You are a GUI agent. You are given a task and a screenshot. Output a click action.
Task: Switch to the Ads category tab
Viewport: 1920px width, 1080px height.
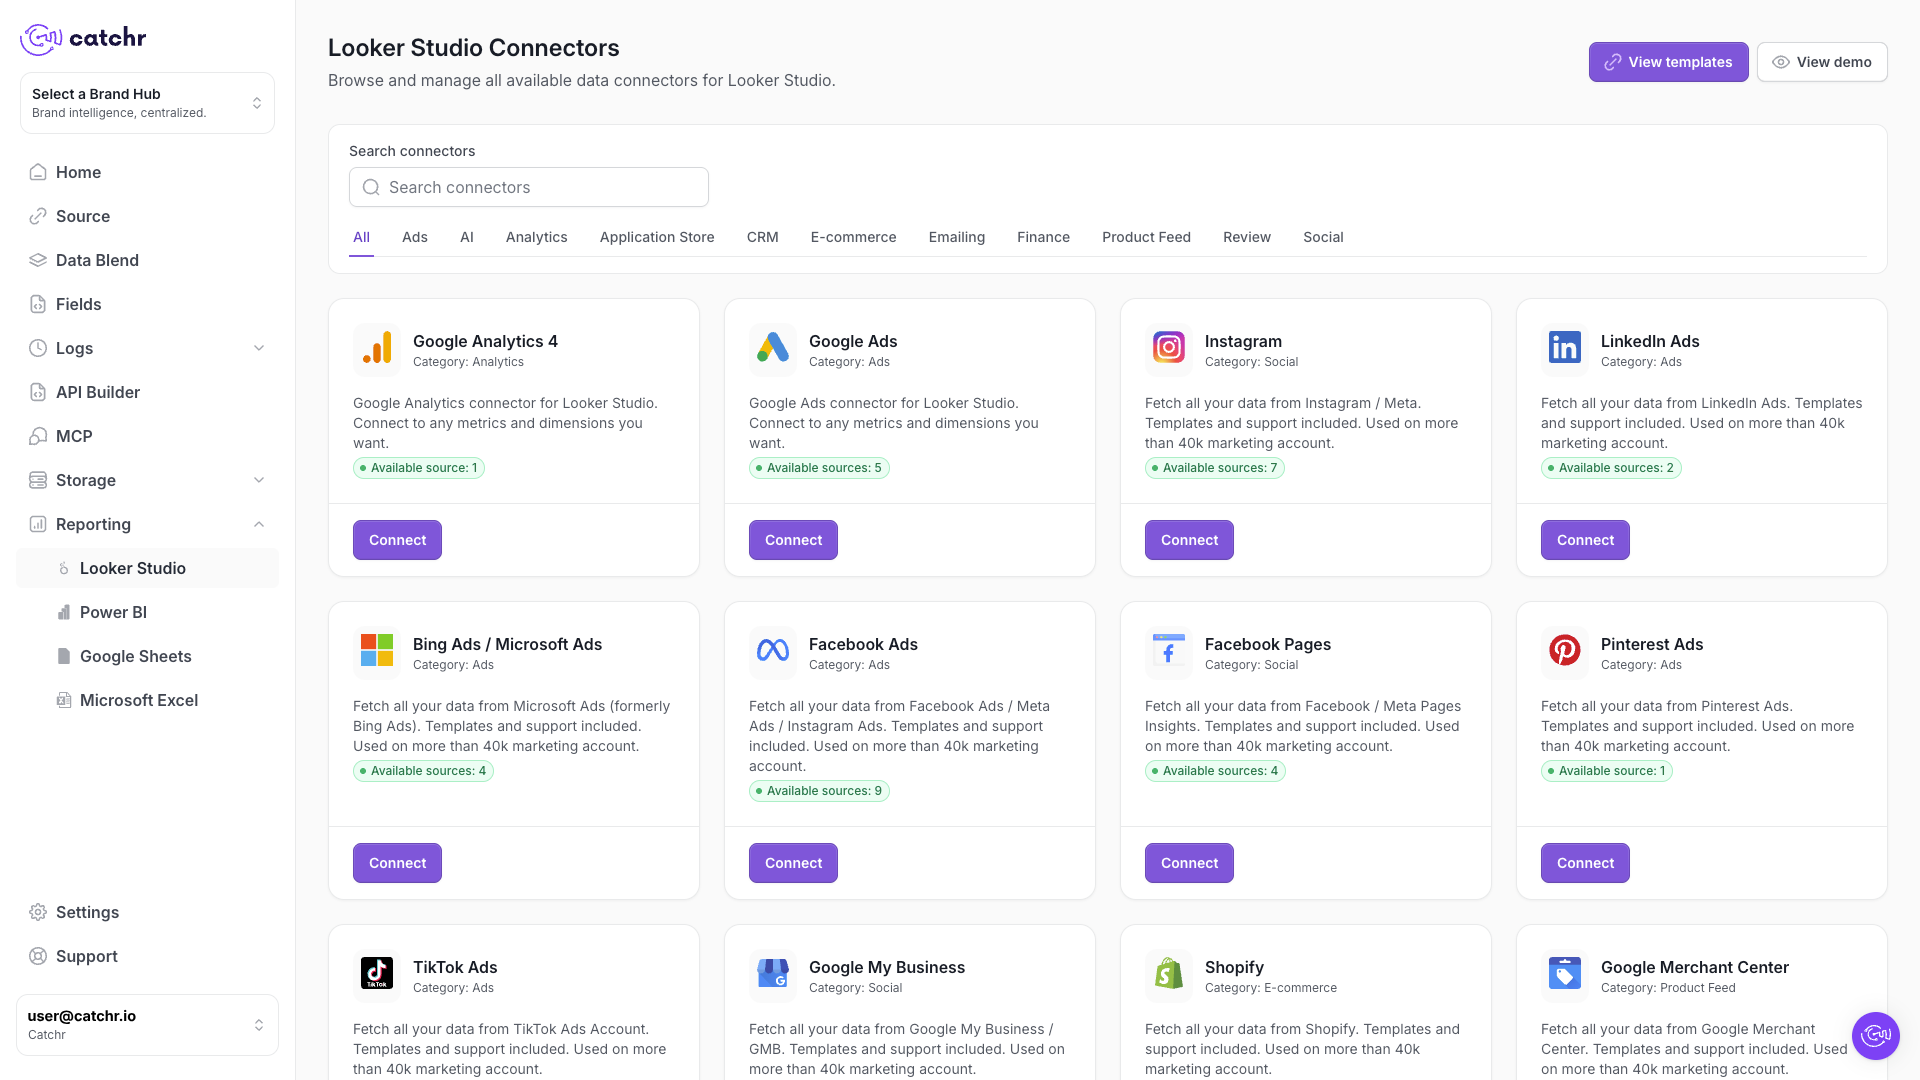point(415,238)
